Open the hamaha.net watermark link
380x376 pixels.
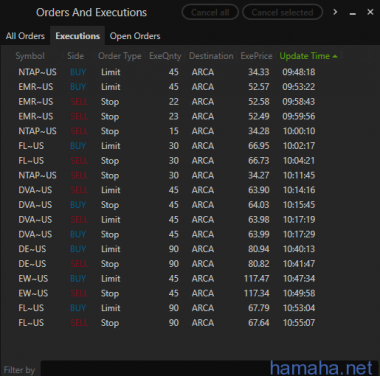(321, 368)
